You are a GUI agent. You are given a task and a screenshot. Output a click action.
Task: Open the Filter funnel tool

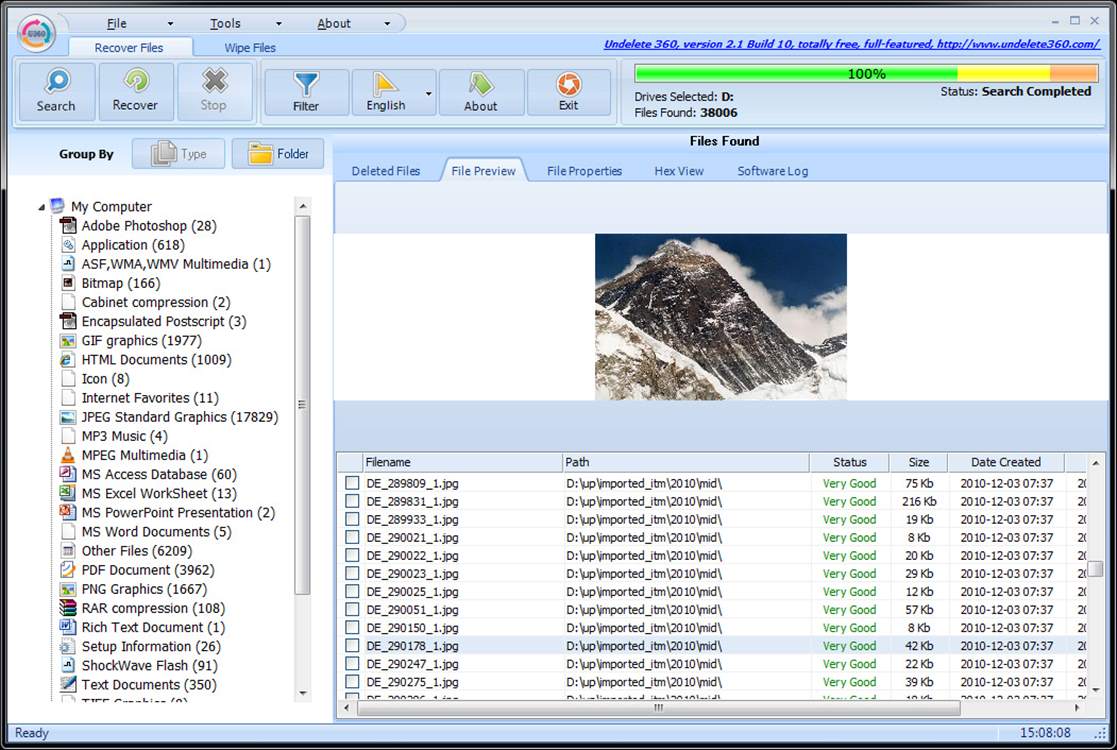pyautogui.click(x=306, y=92)
